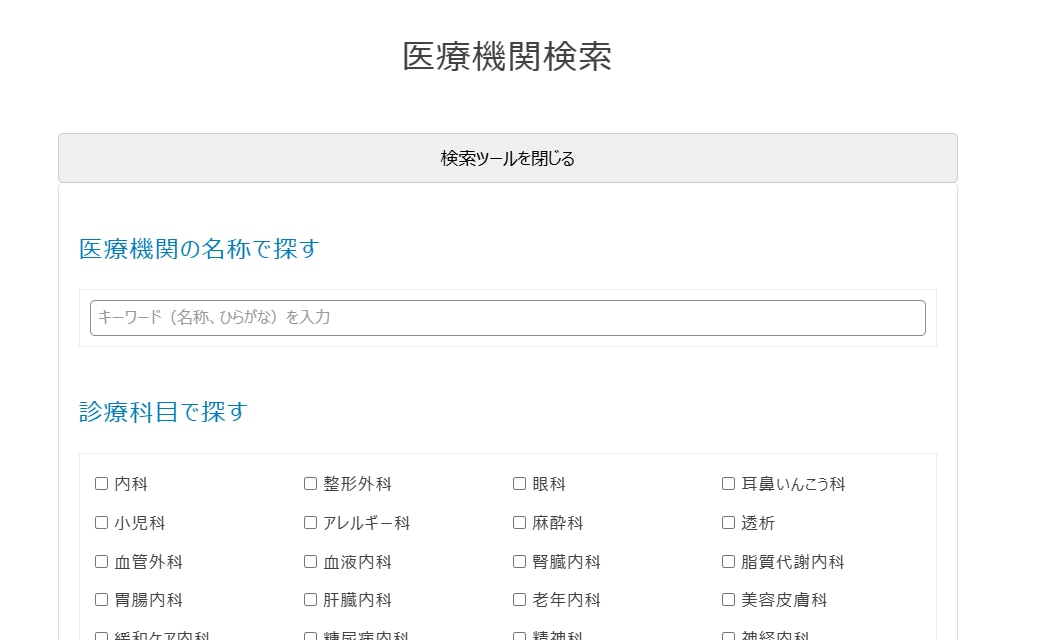The height and width of the screenshot is (640, 1058).
Task: Enable the 透析 checkbox
Action: coord(728,523)
